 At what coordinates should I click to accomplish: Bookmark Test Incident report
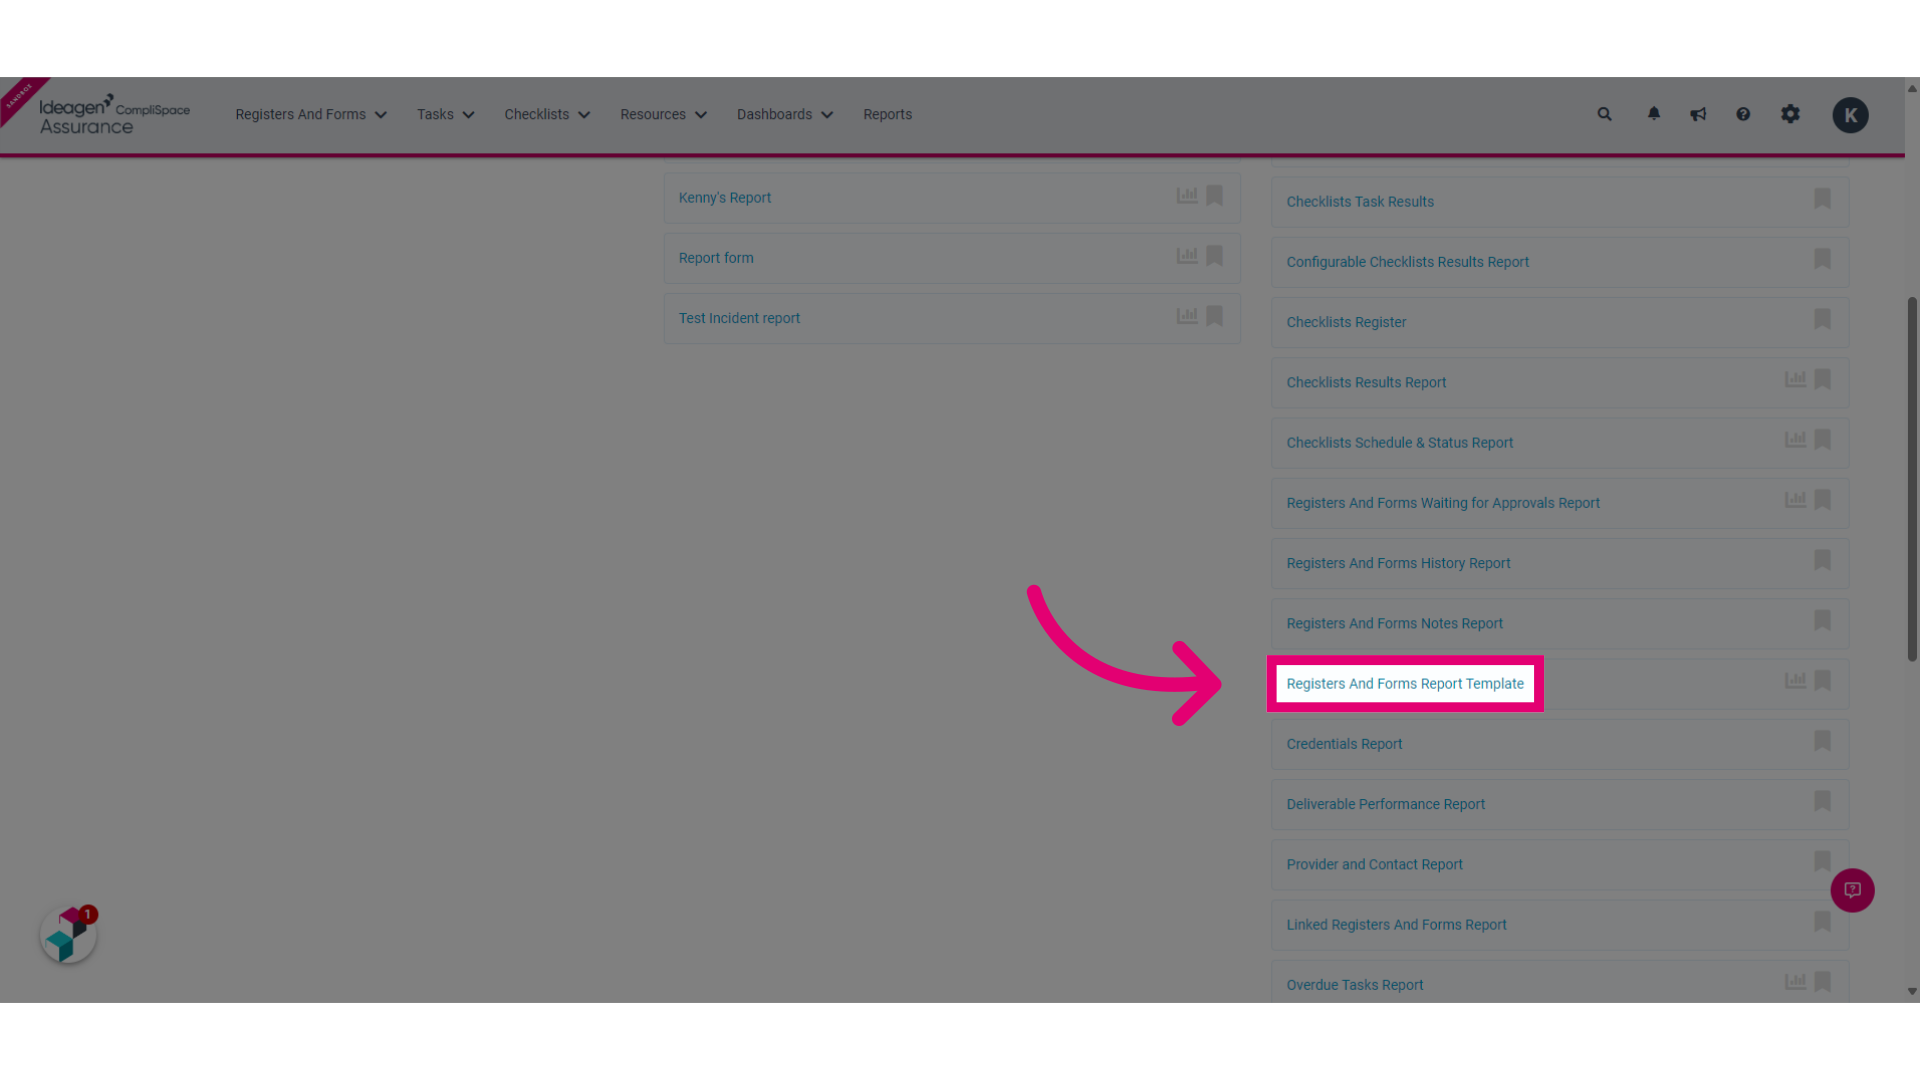1214,316
